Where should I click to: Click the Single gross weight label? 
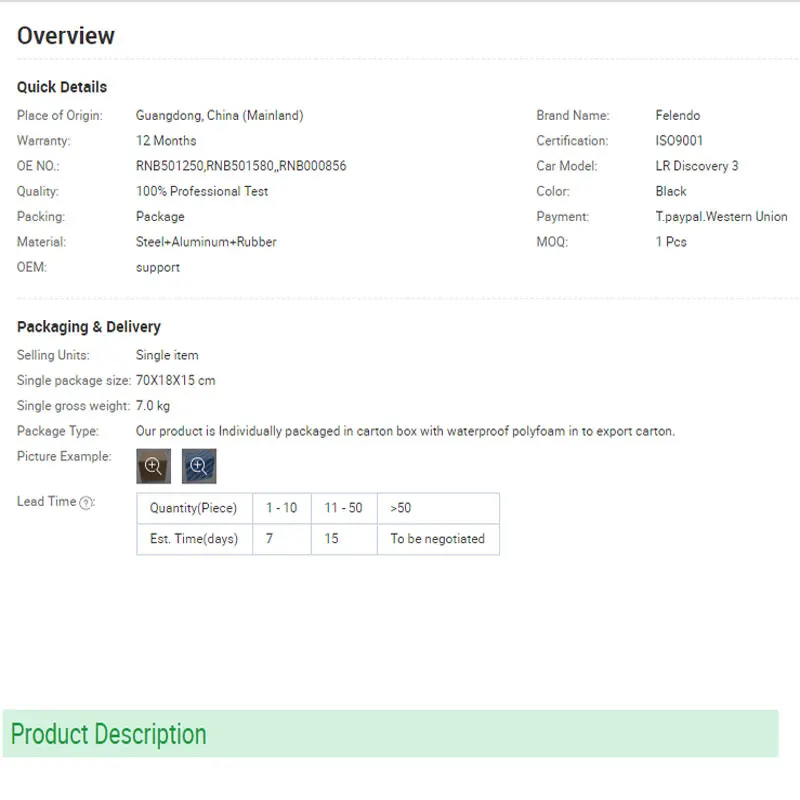73,406
